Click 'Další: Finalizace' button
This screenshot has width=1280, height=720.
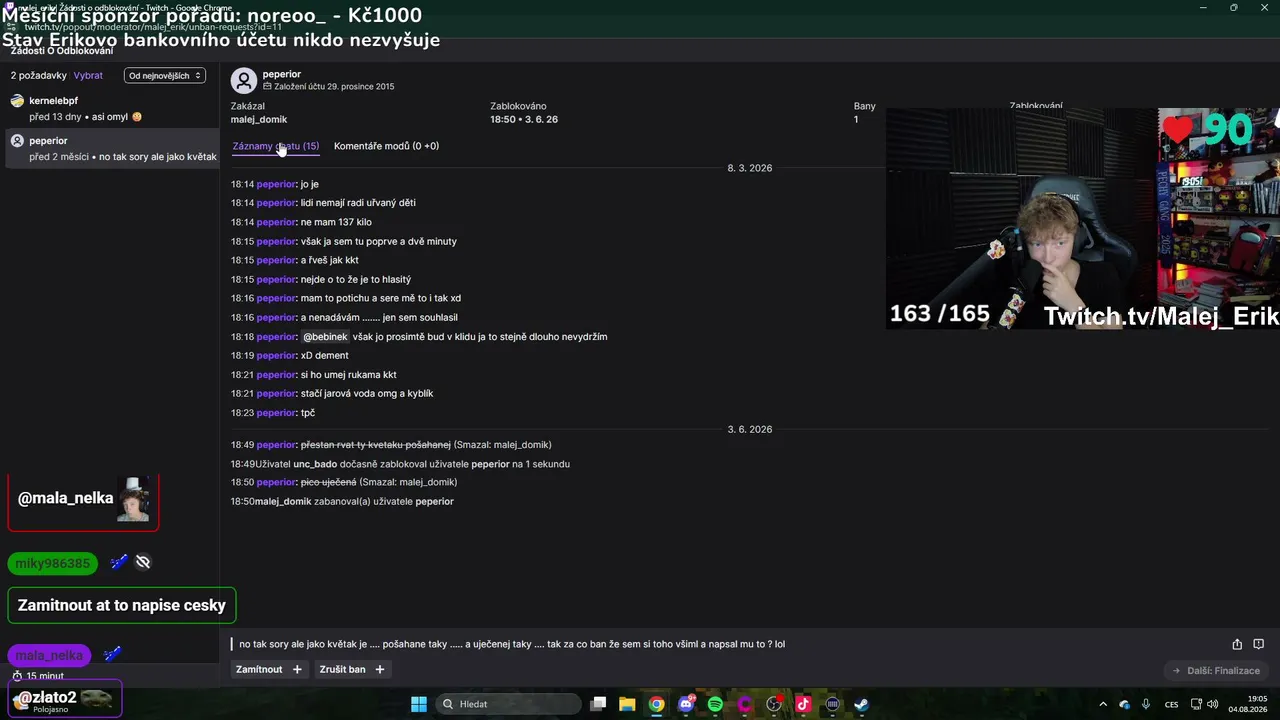[1217, 670]
